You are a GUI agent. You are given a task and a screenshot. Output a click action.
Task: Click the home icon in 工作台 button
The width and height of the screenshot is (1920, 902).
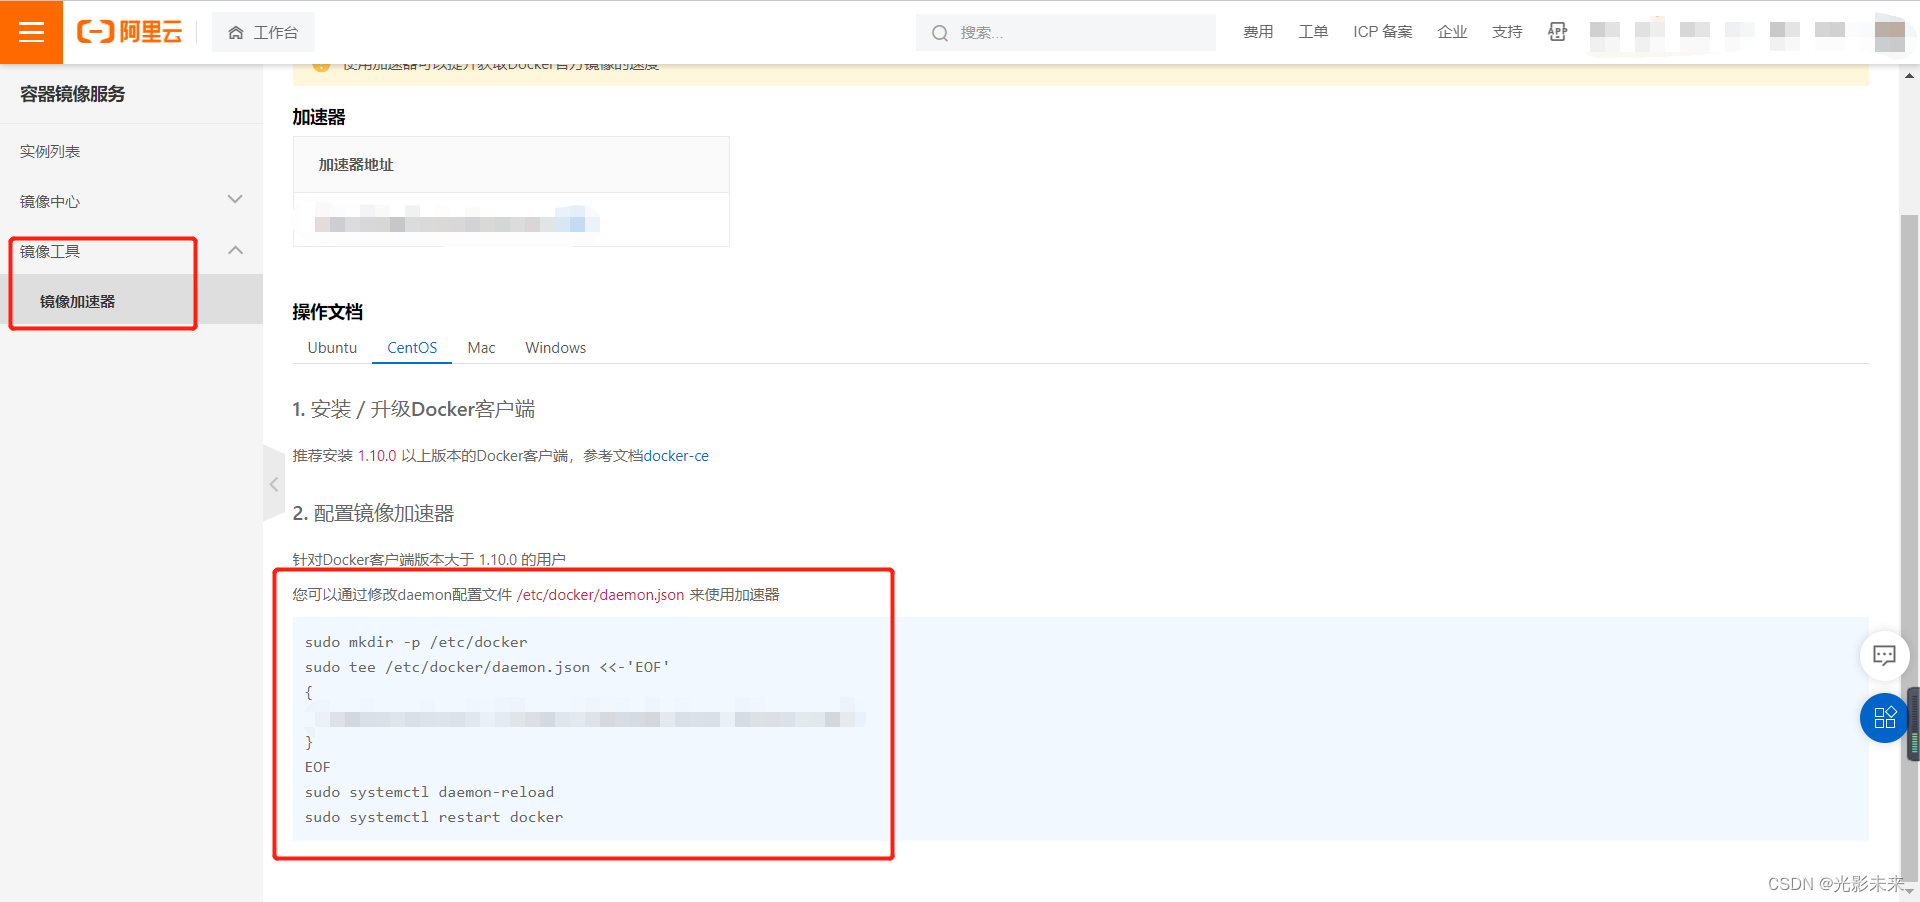tap(236, 33)
